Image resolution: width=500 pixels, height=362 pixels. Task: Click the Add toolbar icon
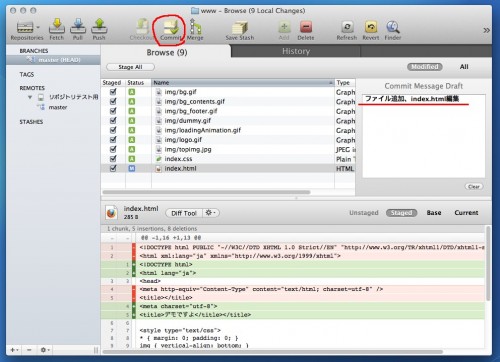pyautogui.click(x=284, y=27)
